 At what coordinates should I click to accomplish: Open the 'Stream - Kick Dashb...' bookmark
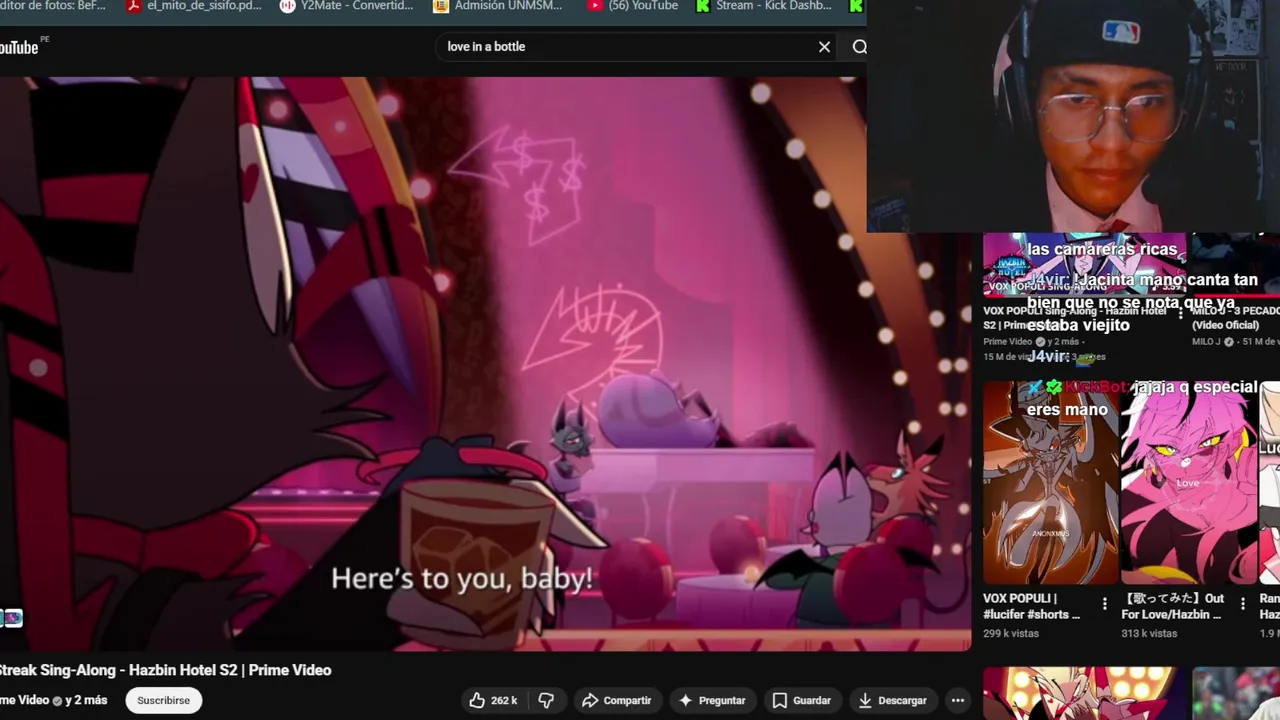pos(764,6)
